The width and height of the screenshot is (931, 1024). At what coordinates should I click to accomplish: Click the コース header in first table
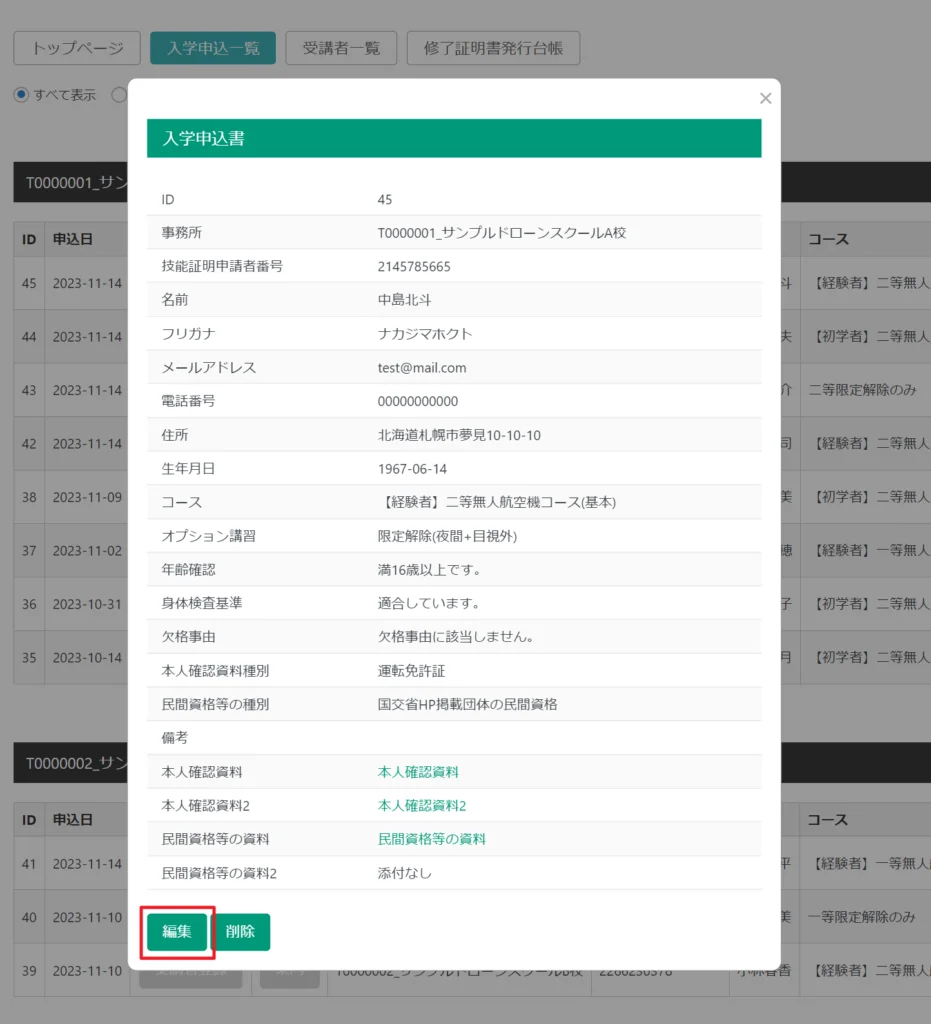click(x=828, y=240)
